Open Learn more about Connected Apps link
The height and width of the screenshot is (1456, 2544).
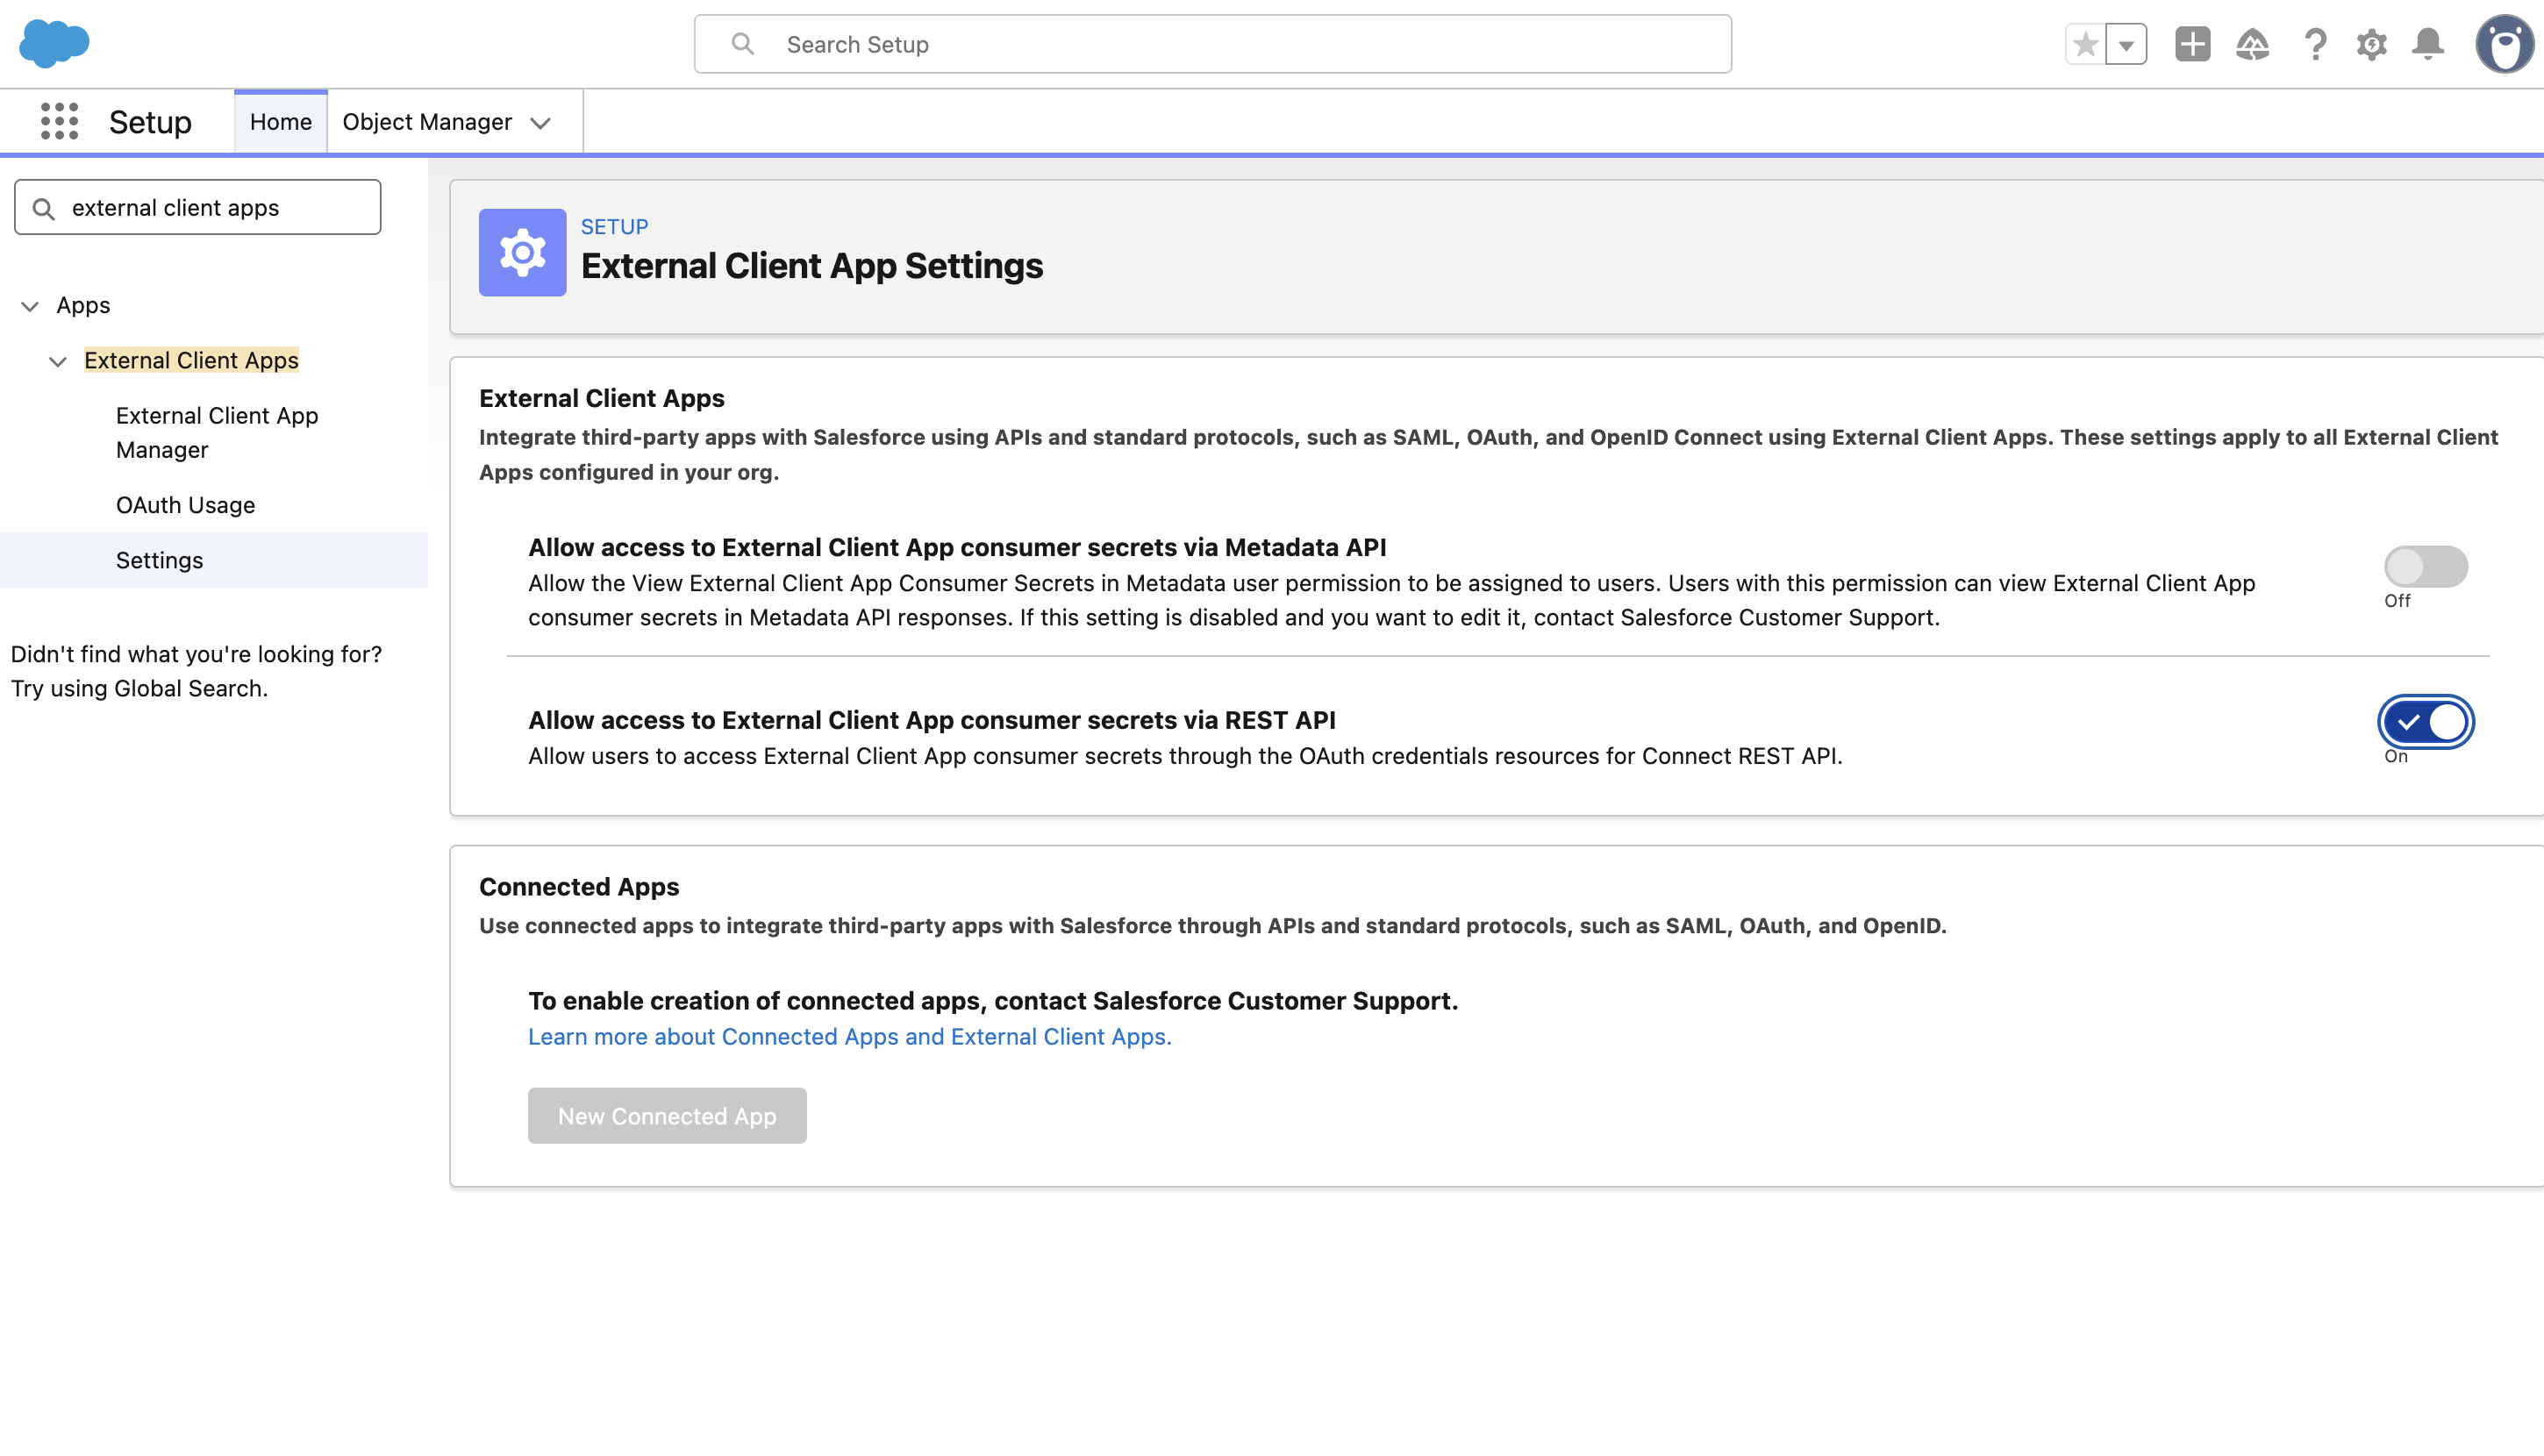click(850, 1037)
